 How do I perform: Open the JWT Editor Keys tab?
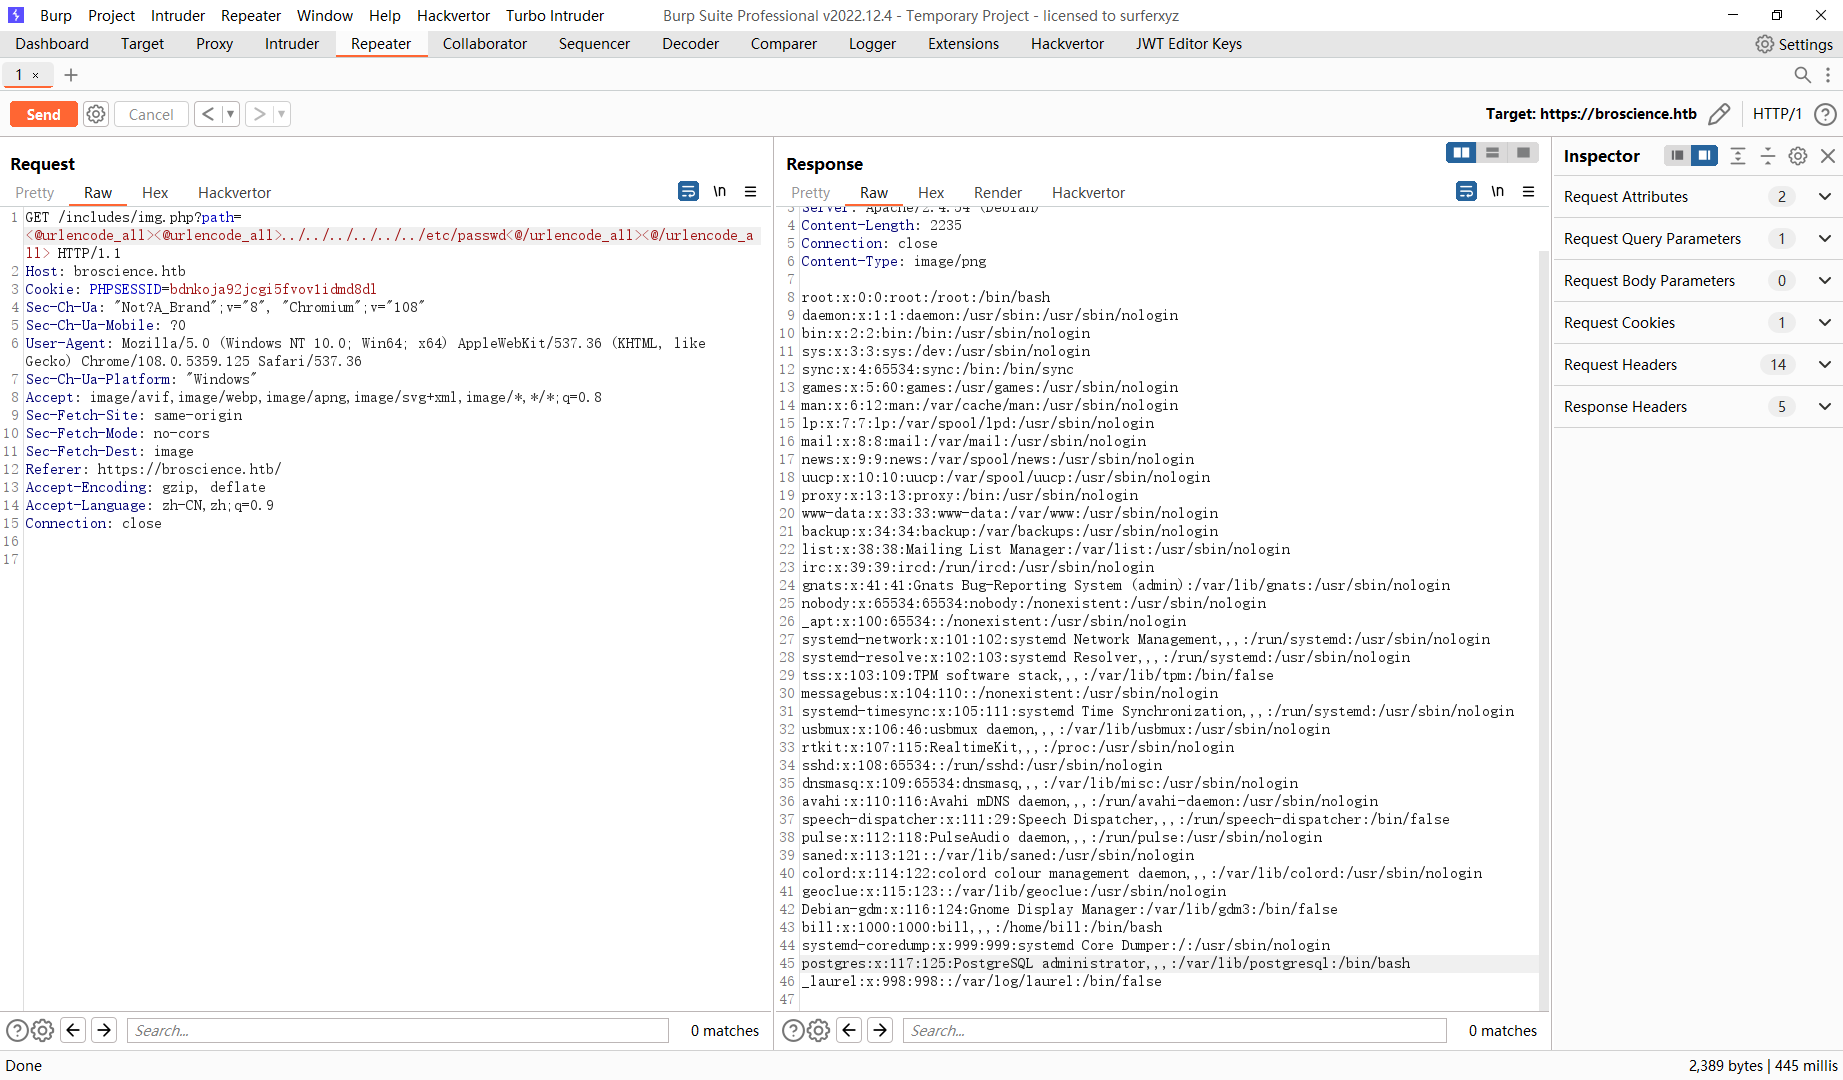pyautogui.click(x=1189, y=44)
